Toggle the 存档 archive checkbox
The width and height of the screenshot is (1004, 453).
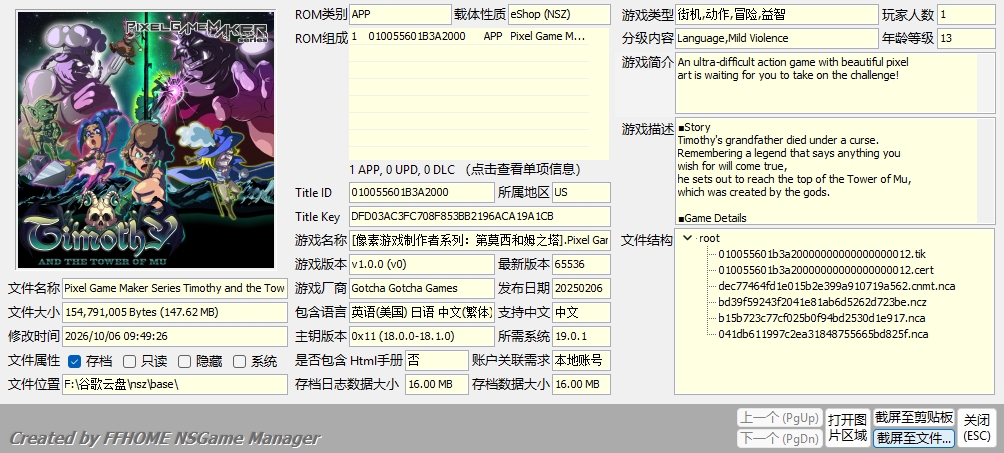coord(74,361)
